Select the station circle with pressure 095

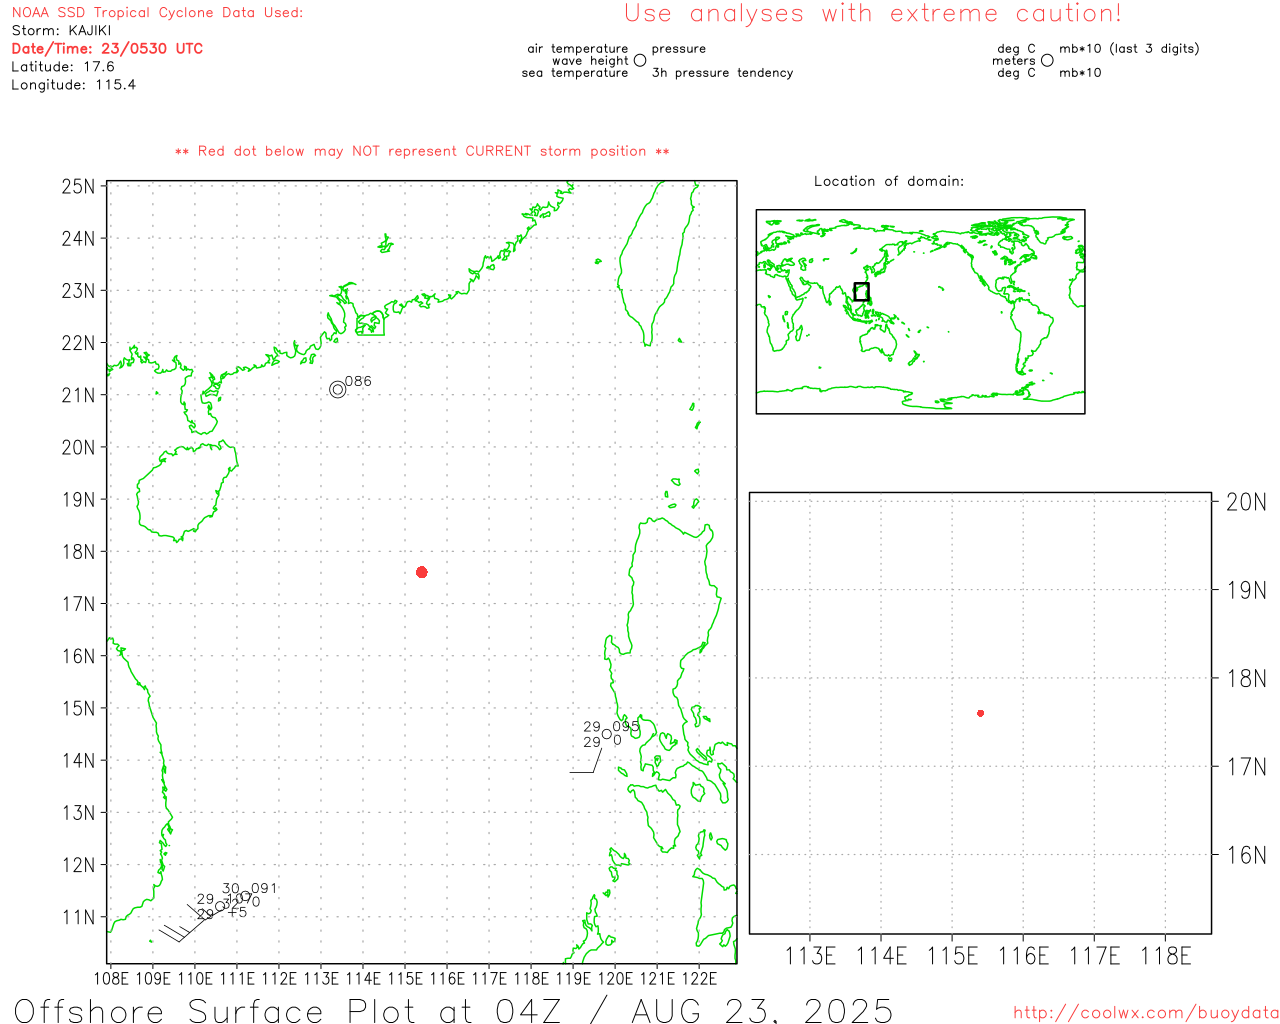pyautogui.click(x=607, y=734)
